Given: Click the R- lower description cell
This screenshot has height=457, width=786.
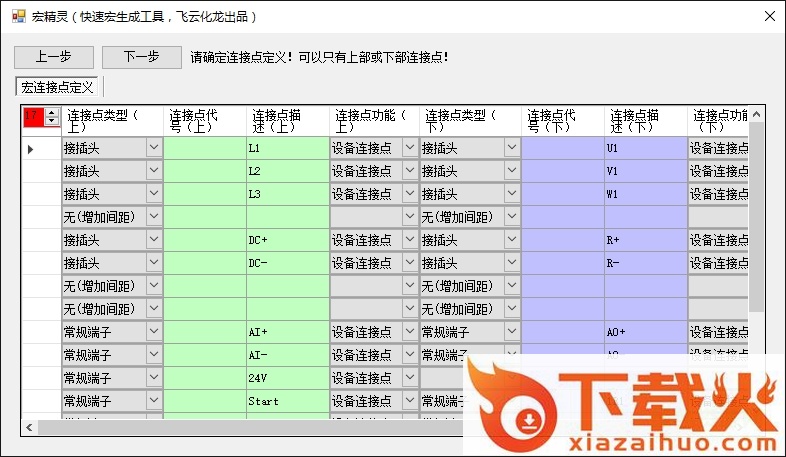Looking at the screenshot, I should click(646, 264).
